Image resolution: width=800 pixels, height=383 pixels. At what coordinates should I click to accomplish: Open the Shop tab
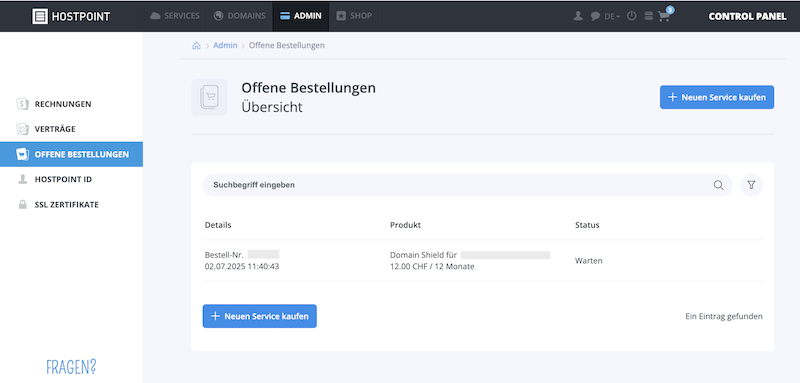tap(354, 16)
